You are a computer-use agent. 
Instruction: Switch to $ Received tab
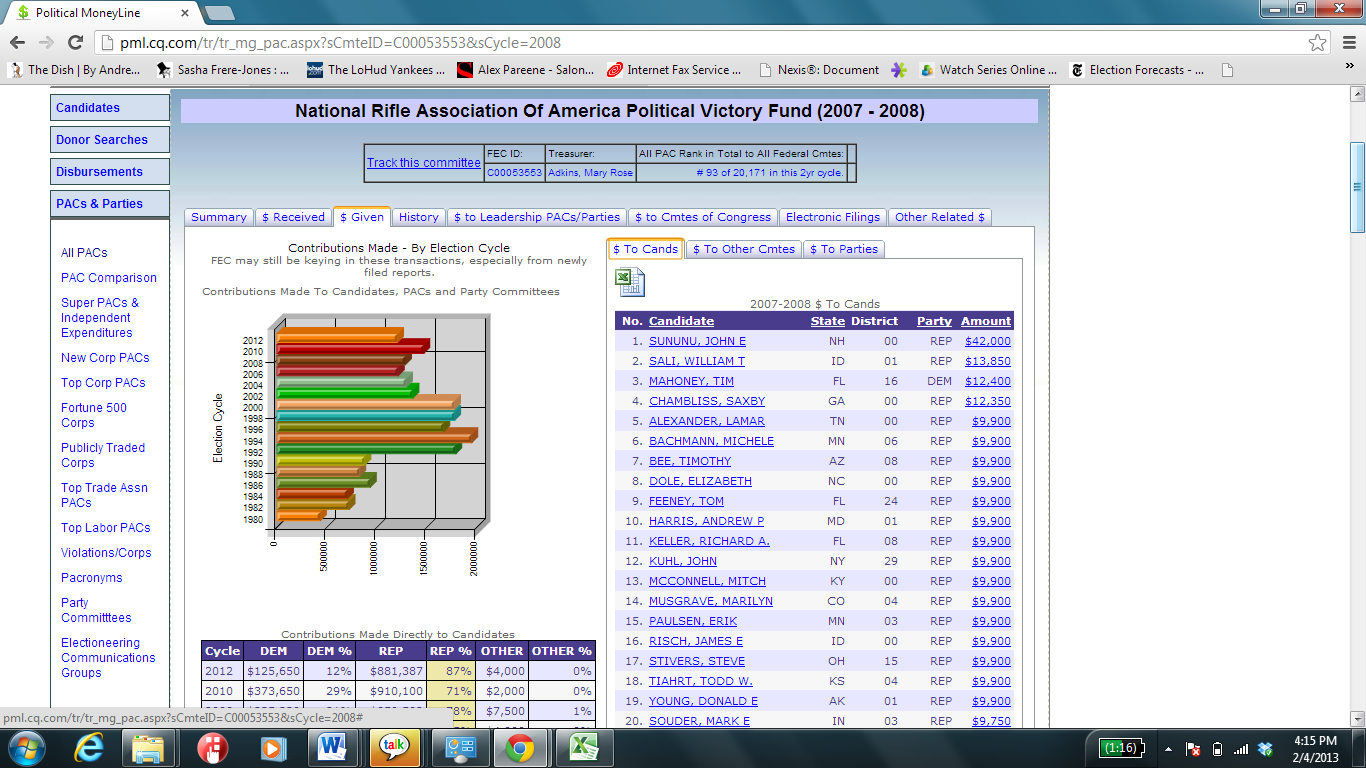tap(293, 217)
